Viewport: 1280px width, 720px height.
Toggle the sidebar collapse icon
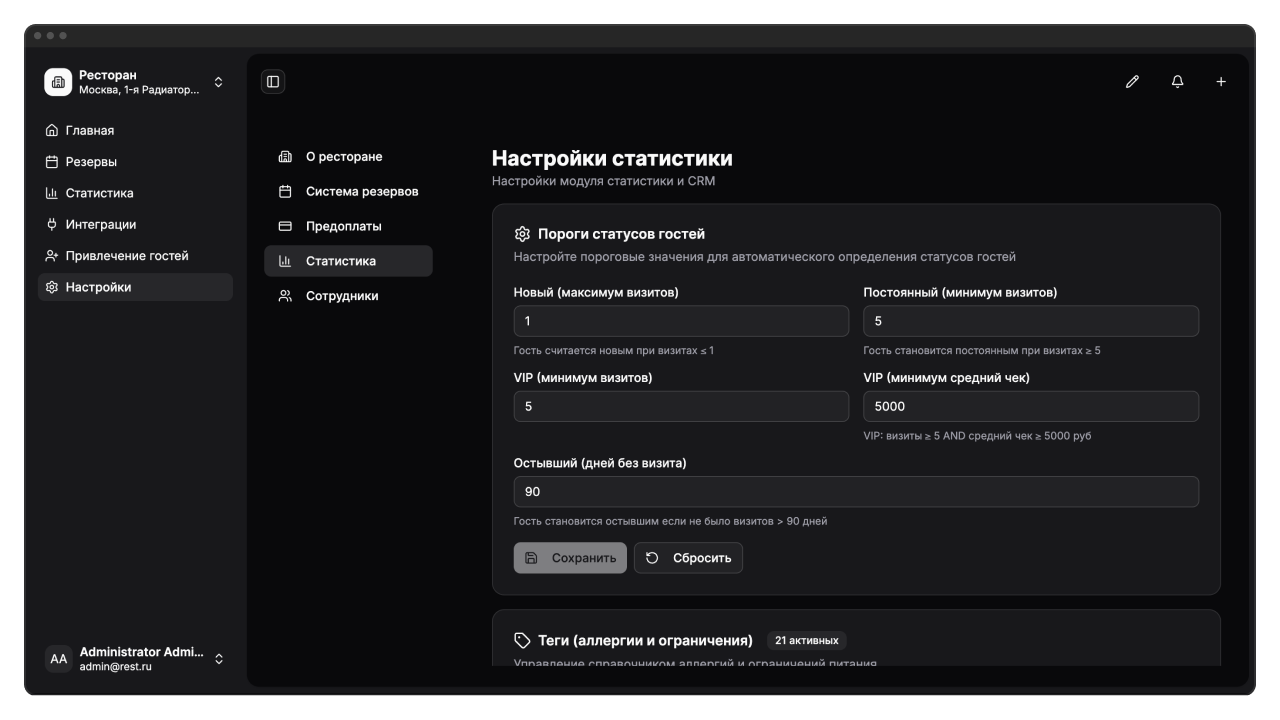(273, 82)
